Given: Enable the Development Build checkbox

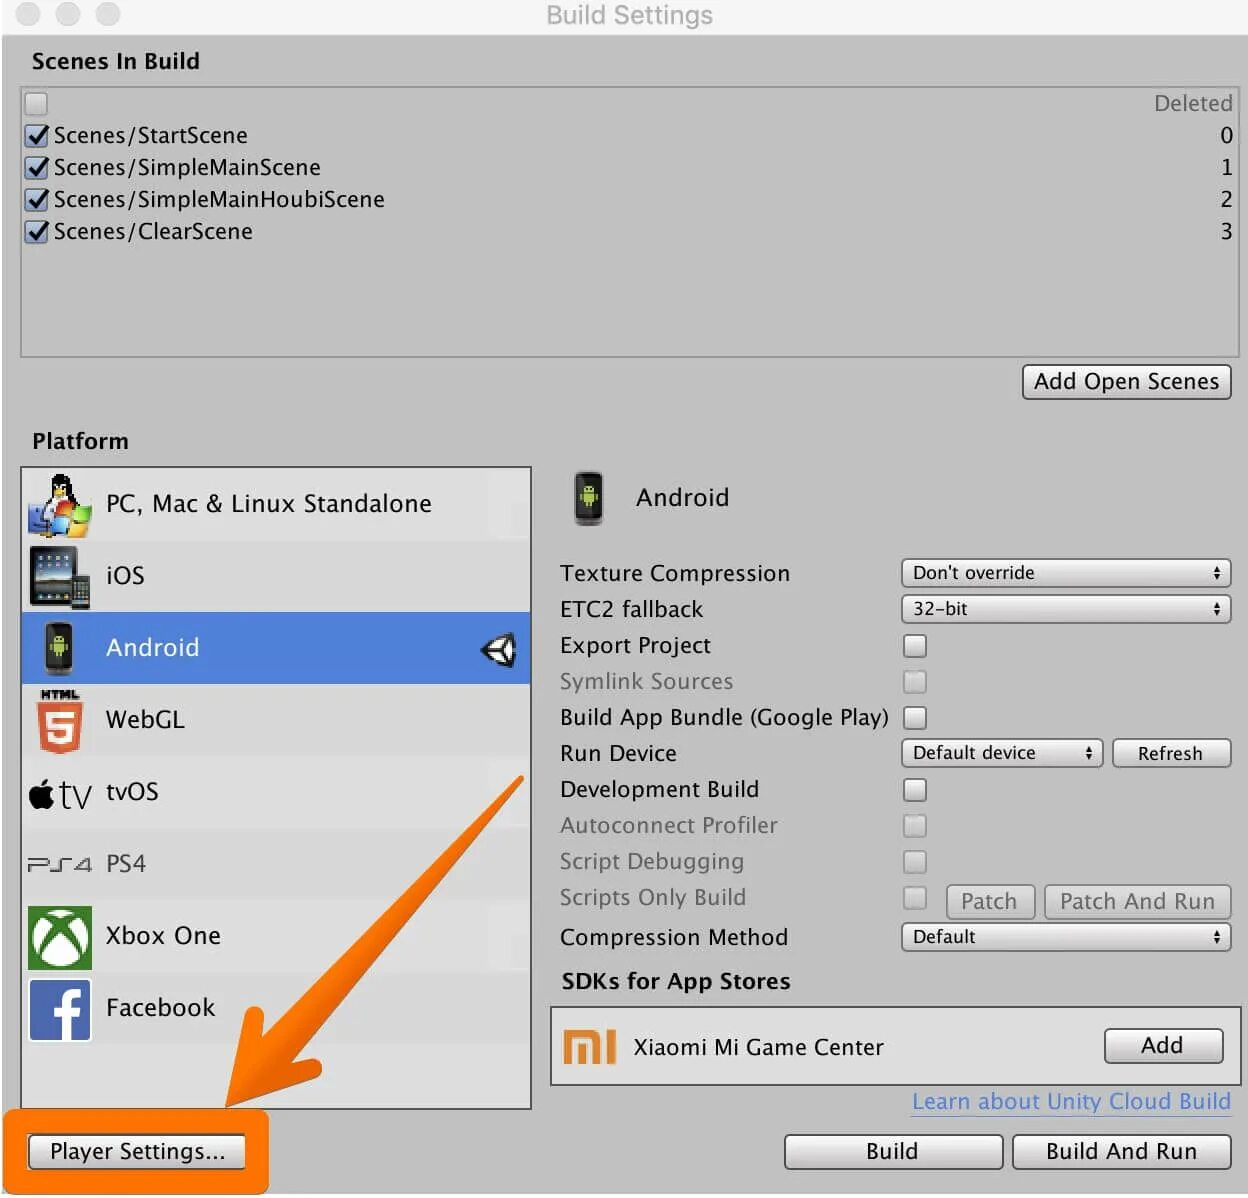Looking at the screenshot, I should 915,790.
